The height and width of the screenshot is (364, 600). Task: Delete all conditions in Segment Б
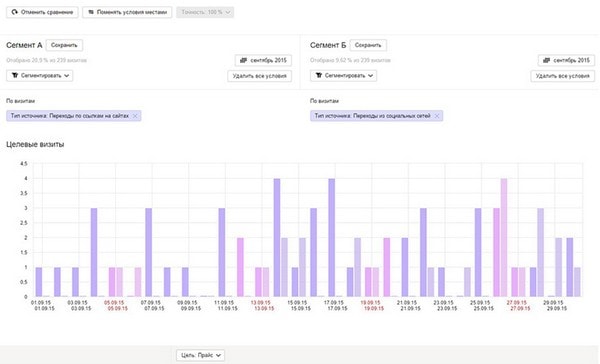click(x=562, y=76)
